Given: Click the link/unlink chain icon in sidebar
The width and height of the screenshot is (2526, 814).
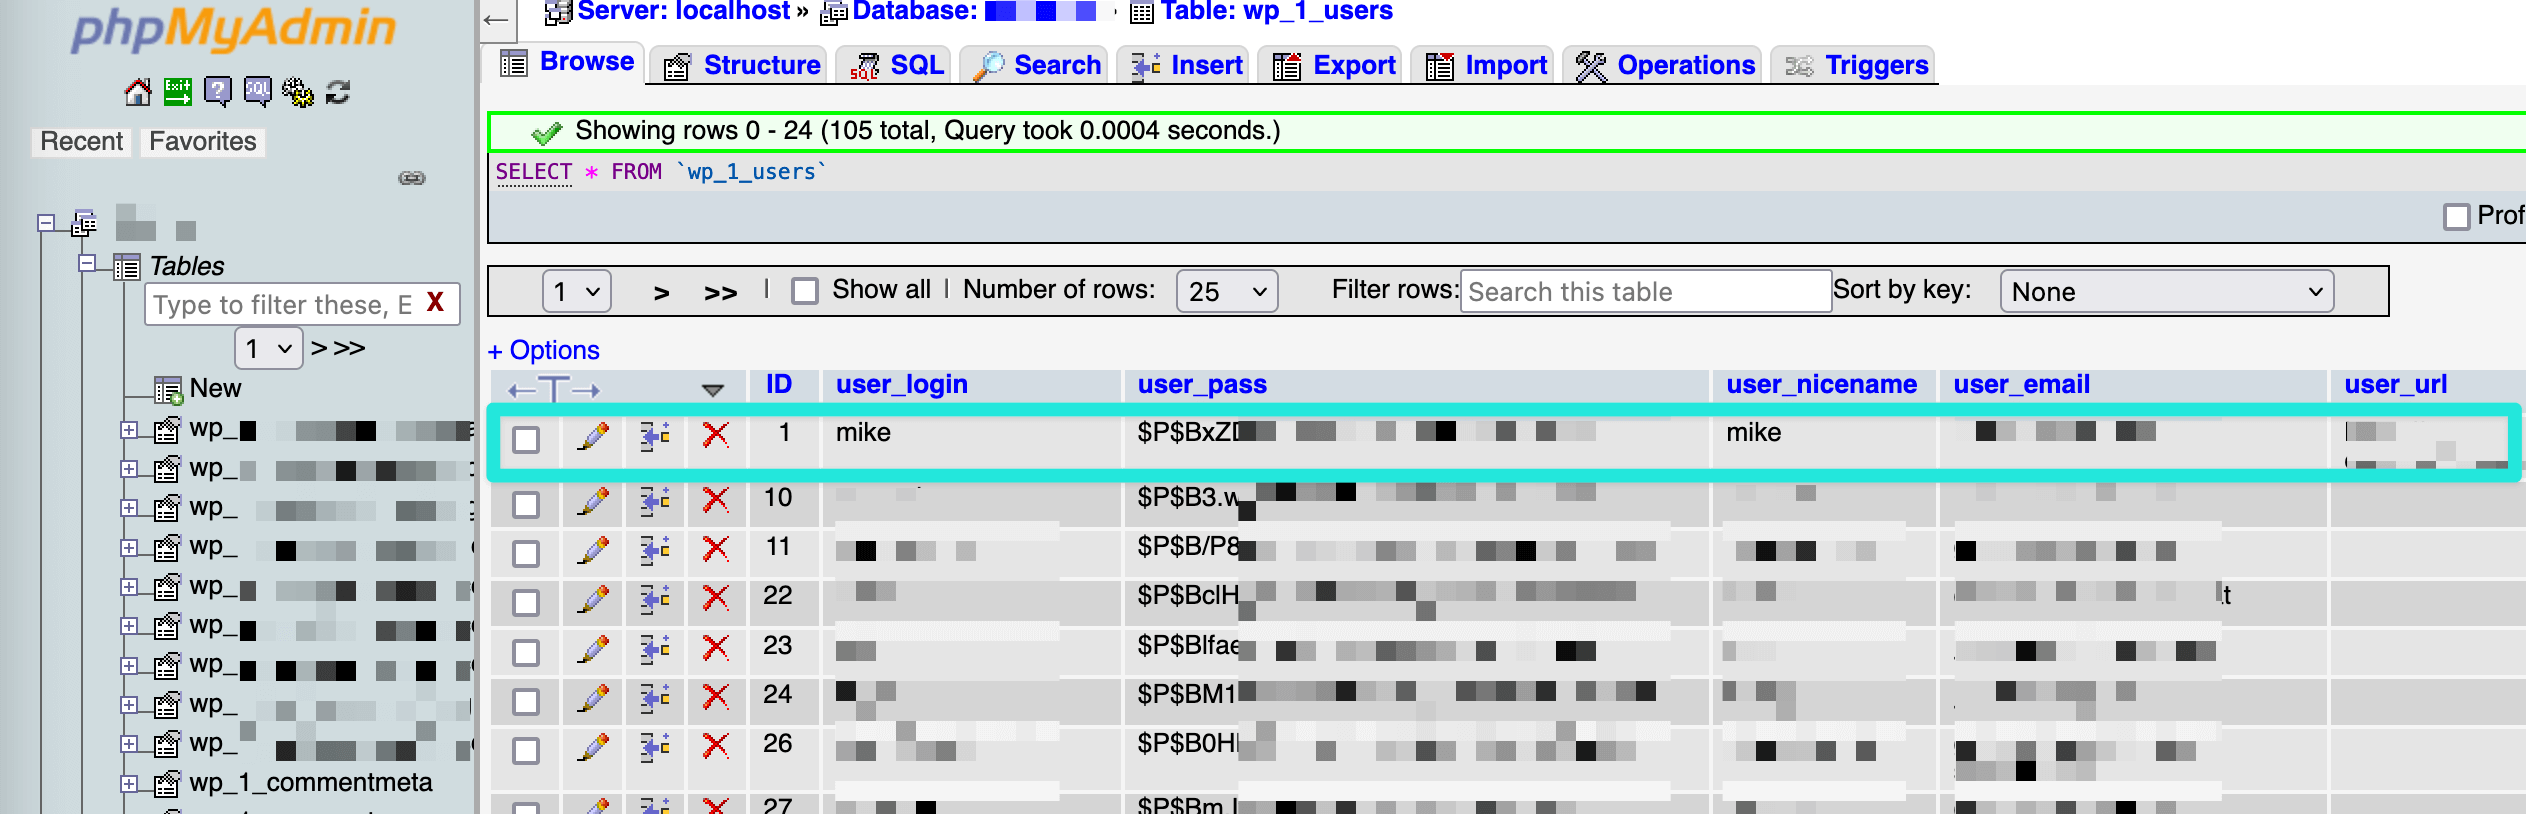Looking at the screenshot, I should pyautogui.click(x=412, y=178).
